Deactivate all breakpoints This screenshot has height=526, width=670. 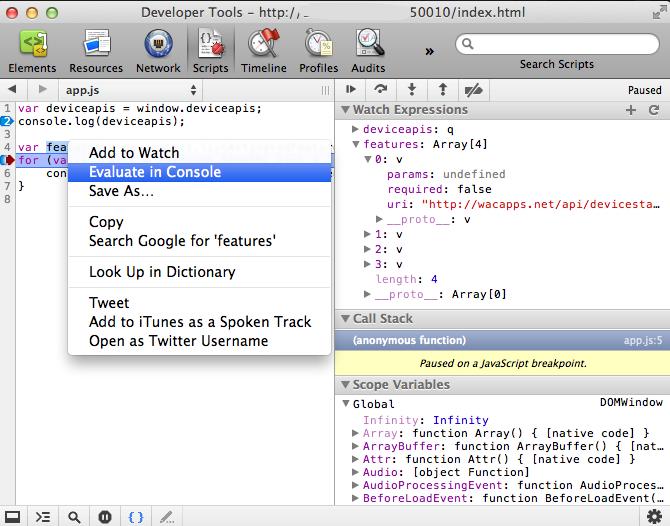tap(473, 90)
